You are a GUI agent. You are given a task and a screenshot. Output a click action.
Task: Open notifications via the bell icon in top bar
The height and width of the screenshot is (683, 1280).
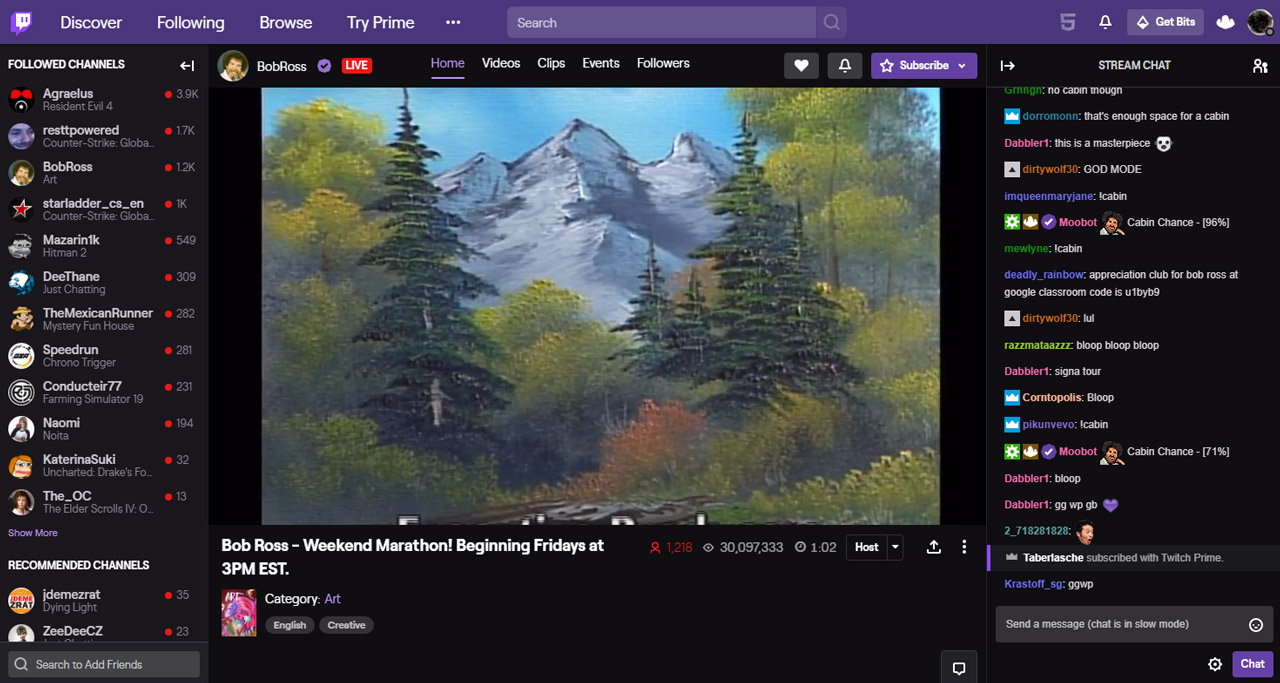[1104, 21]
